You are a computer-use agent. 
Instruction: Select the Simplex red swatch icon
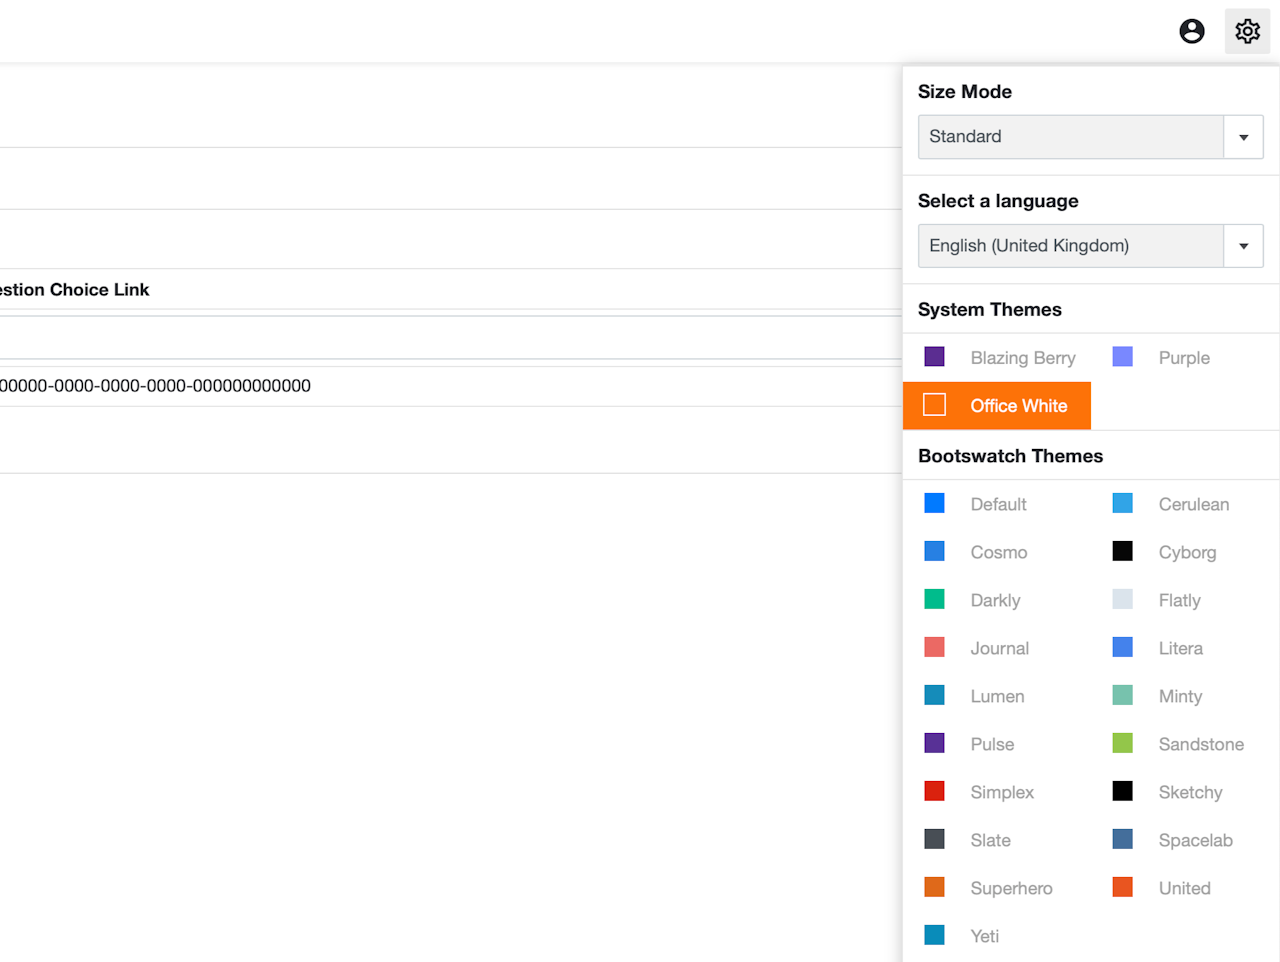934,791
